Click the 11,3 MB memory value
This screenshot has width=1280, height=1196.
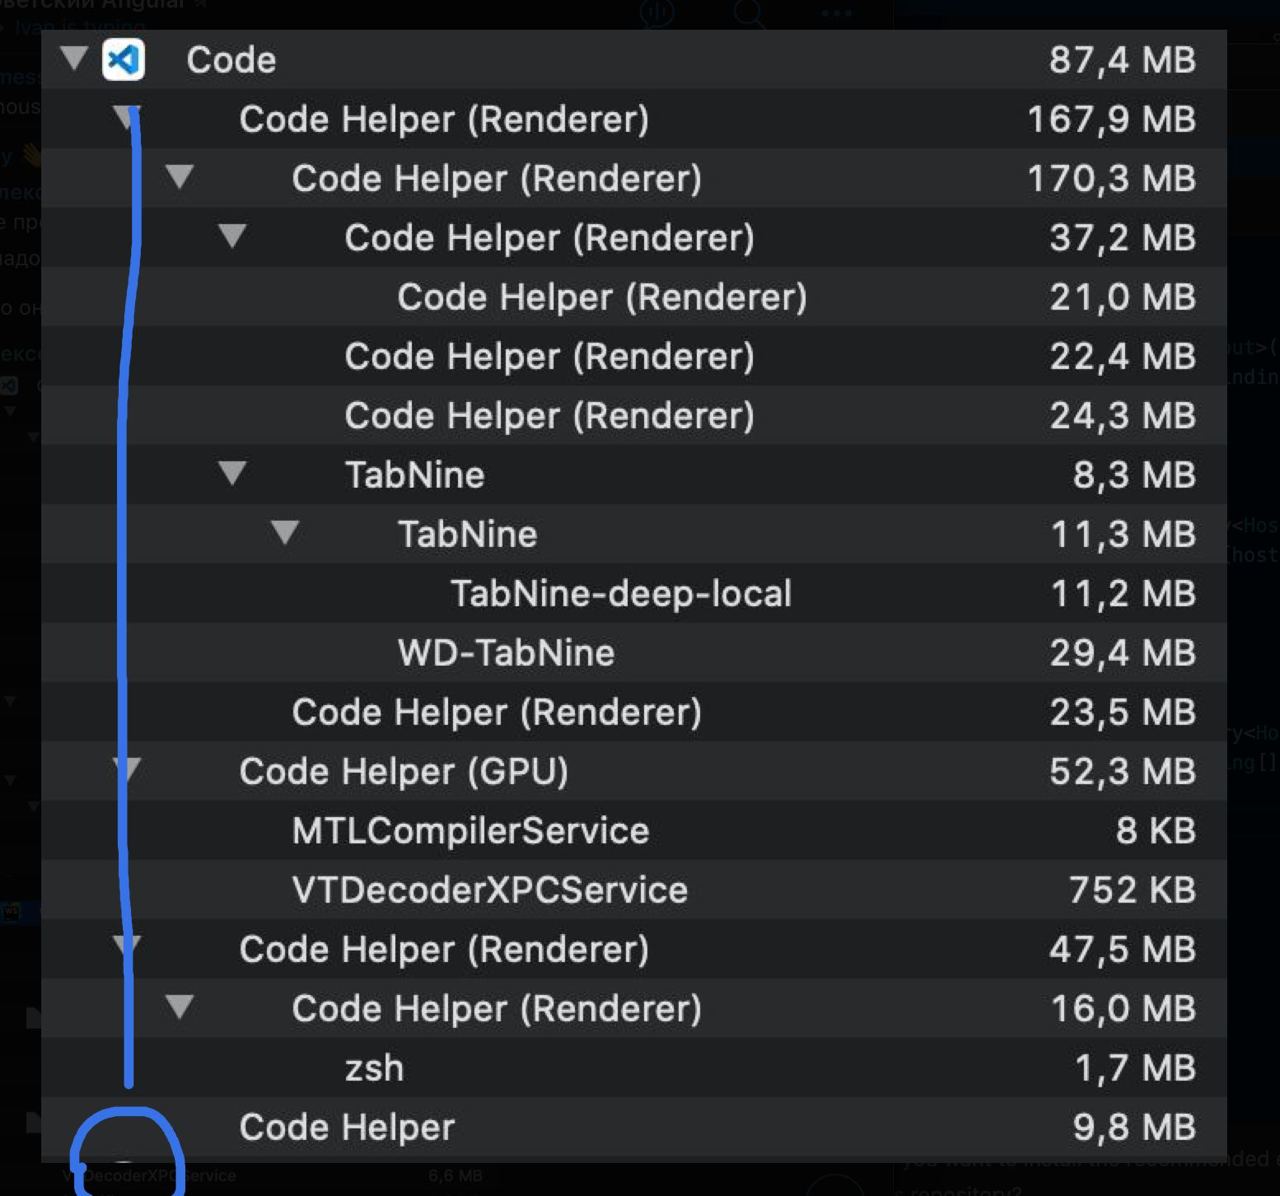(1123, 535)
